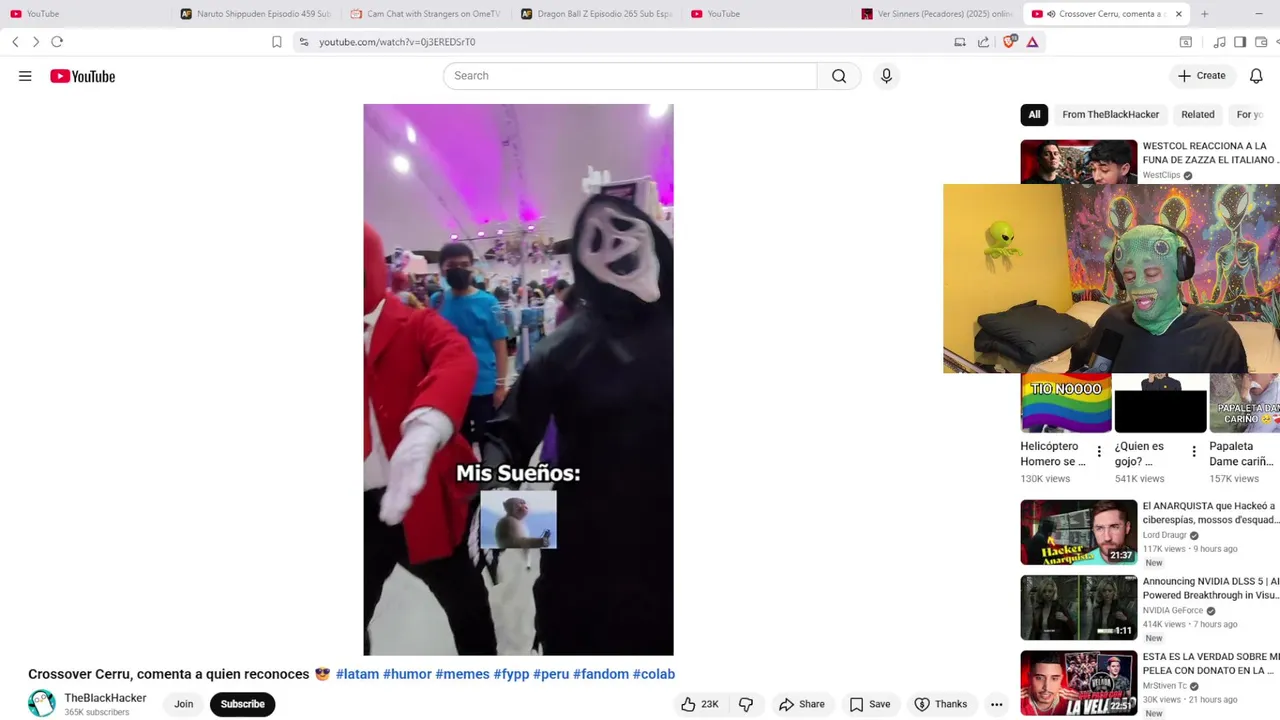Open a new tab with plus button
The height and width of the screenshot is (720, 1280).
tap(1204, 14)
